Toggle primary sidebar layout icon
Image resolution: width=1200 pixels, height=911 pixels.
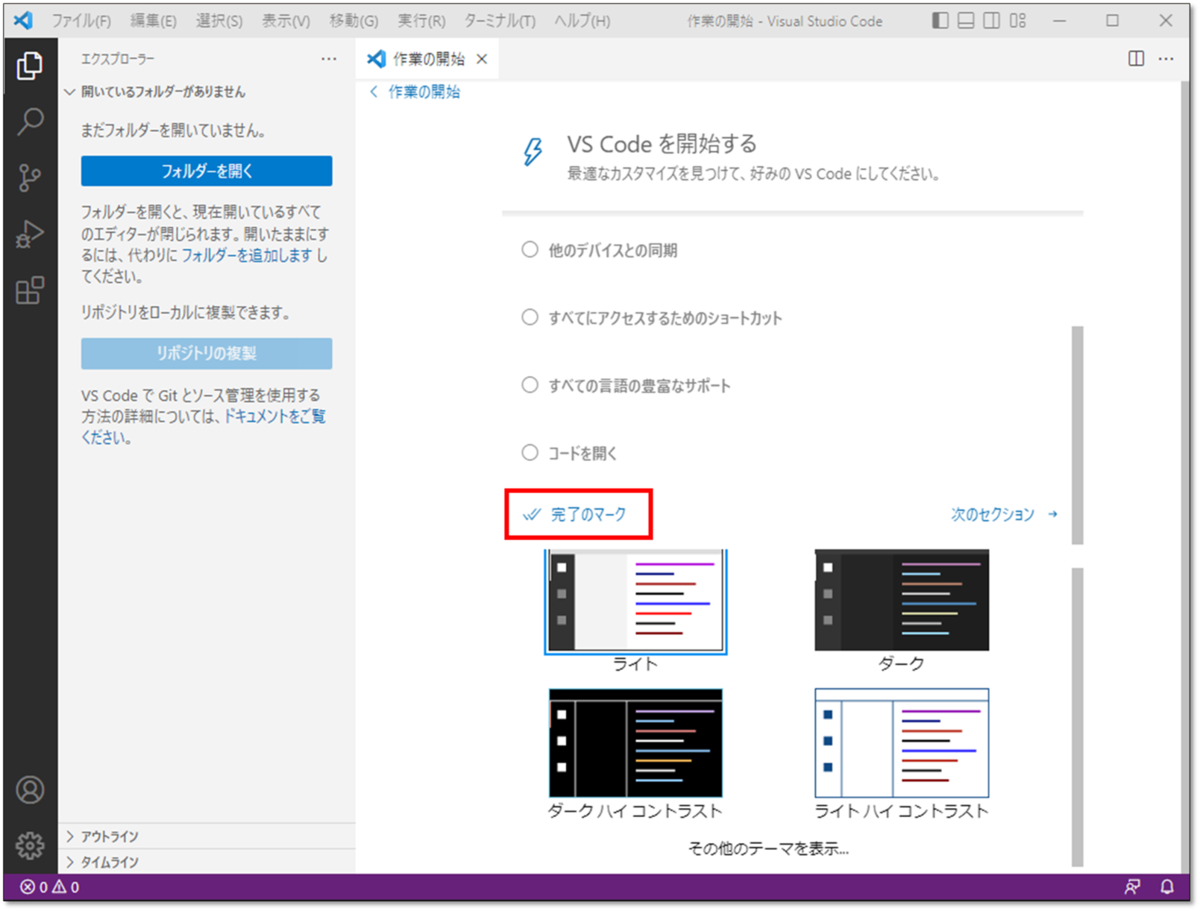pyautogui.click(x=940, y=21)
